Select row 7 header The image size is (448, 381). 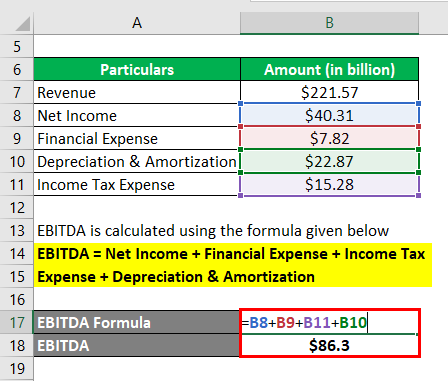17,92
